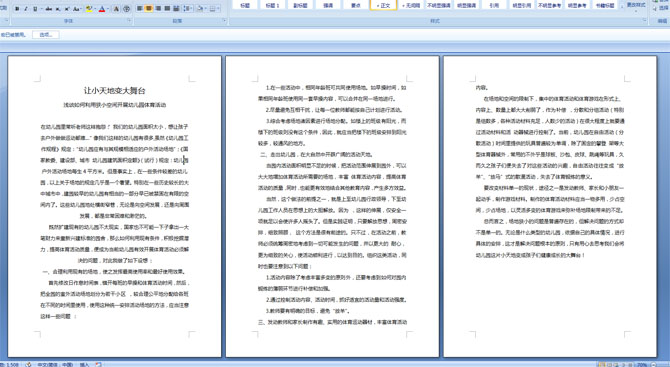Apply strikethrough to selected text
Screen dimensions: 670x367
tap(49, 9)
